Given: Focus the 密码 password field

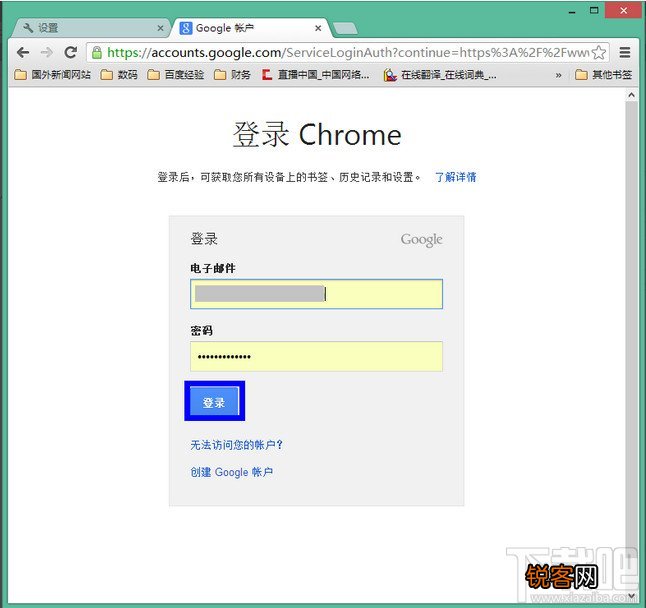Looking at the screenshot, I should pos(316,356).
